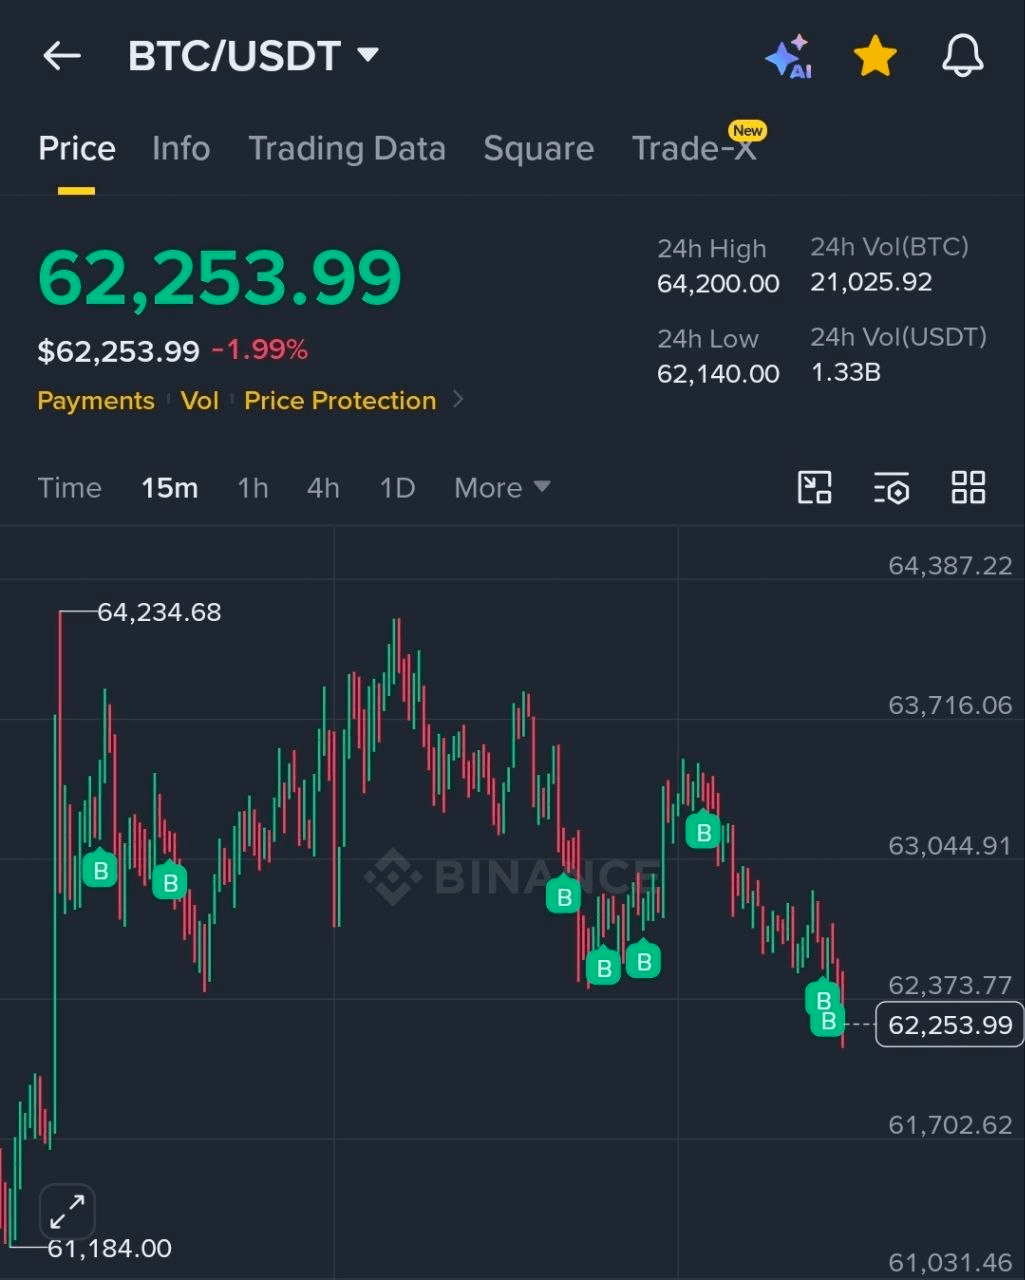
Task: Select the Time chart interval
Action: coord(69,488)
